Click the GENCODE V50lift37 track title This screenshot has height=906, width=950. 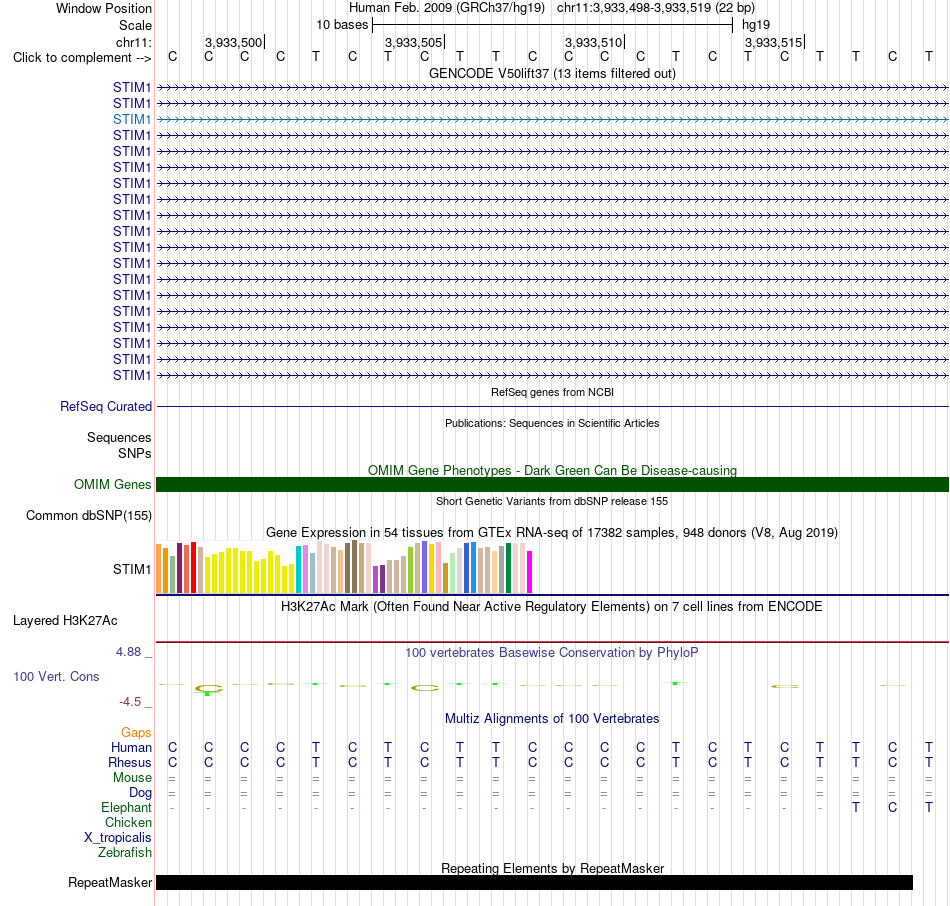pos(552,73)
